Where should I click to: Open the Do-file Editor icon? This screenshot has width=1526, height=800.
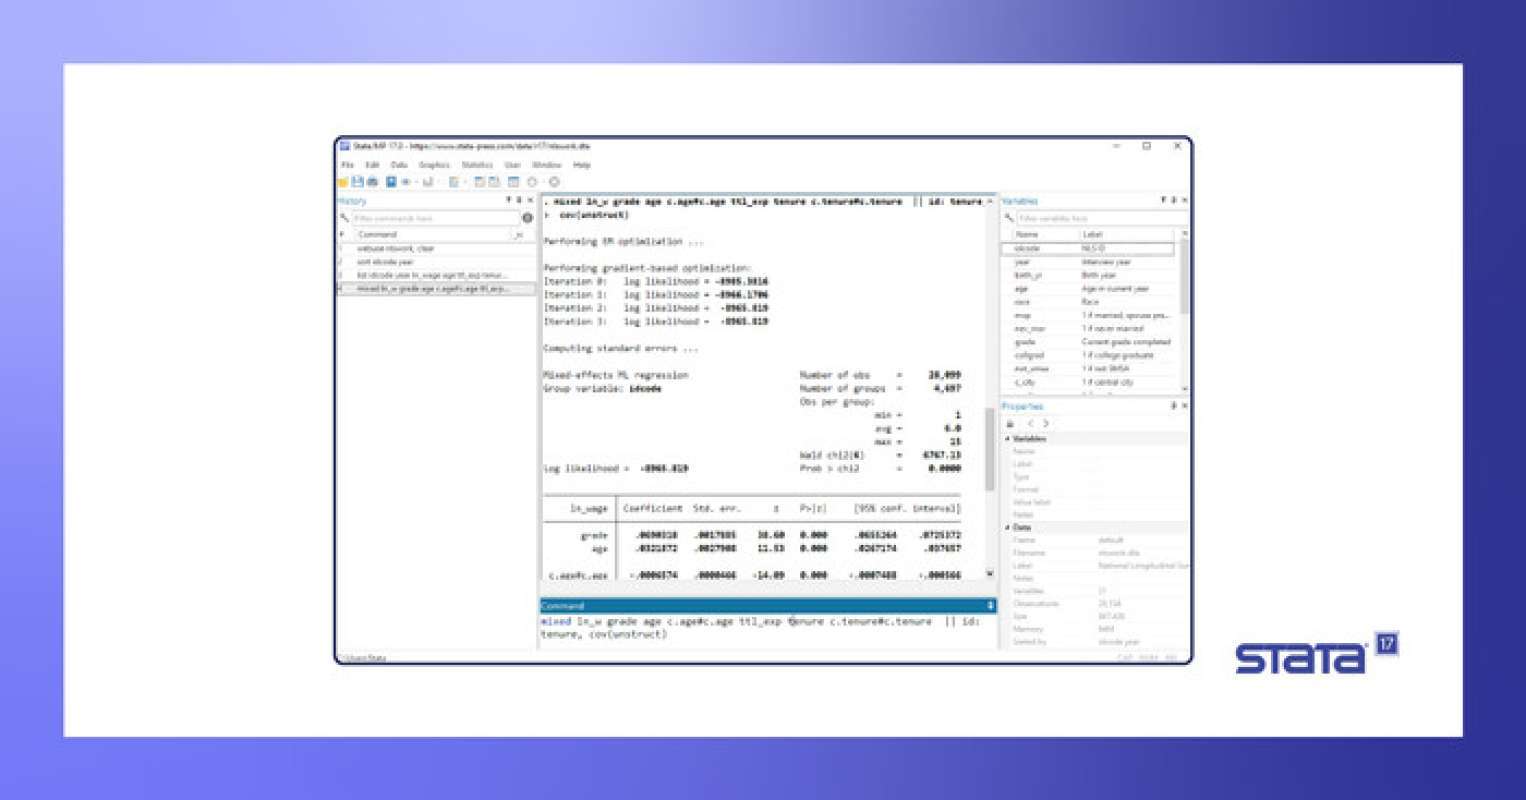coord(453,180)
